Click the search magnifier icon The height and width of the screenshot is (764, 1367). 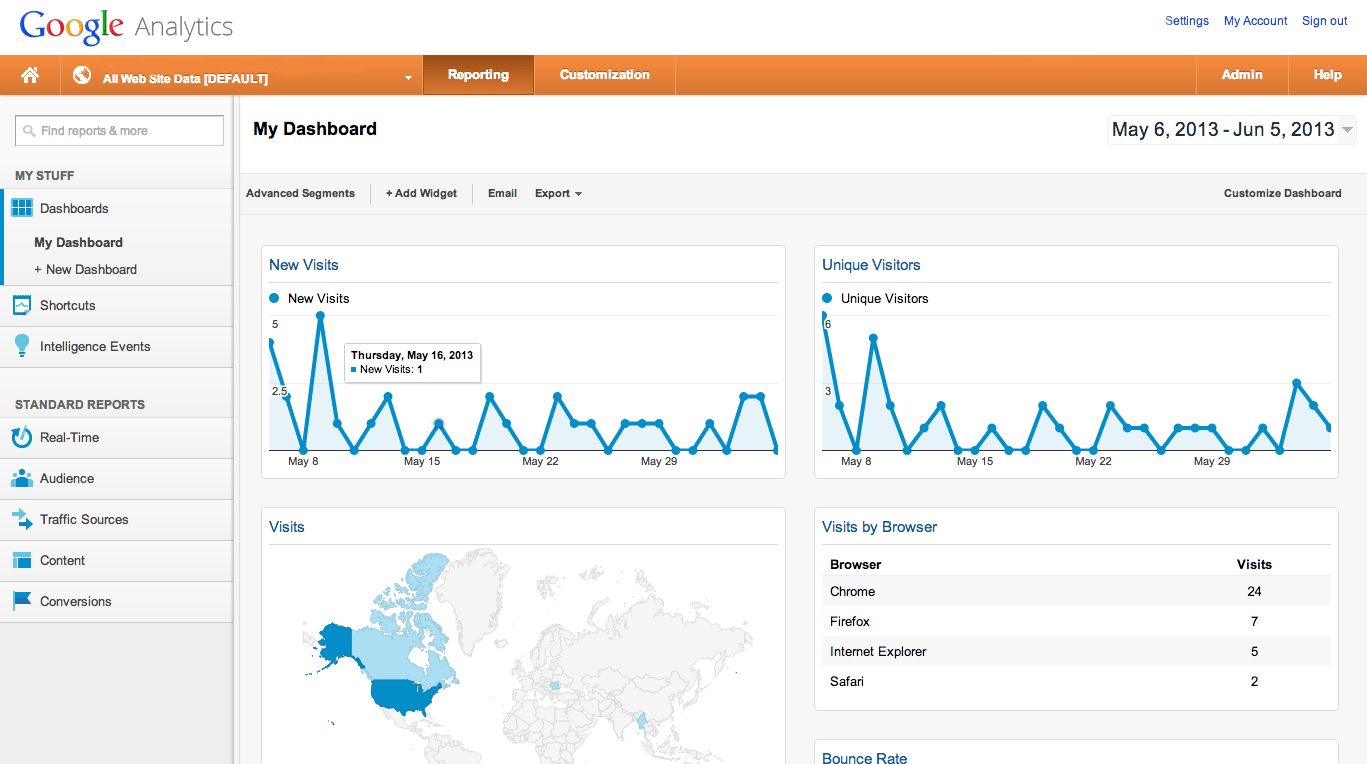pos(29,131)
